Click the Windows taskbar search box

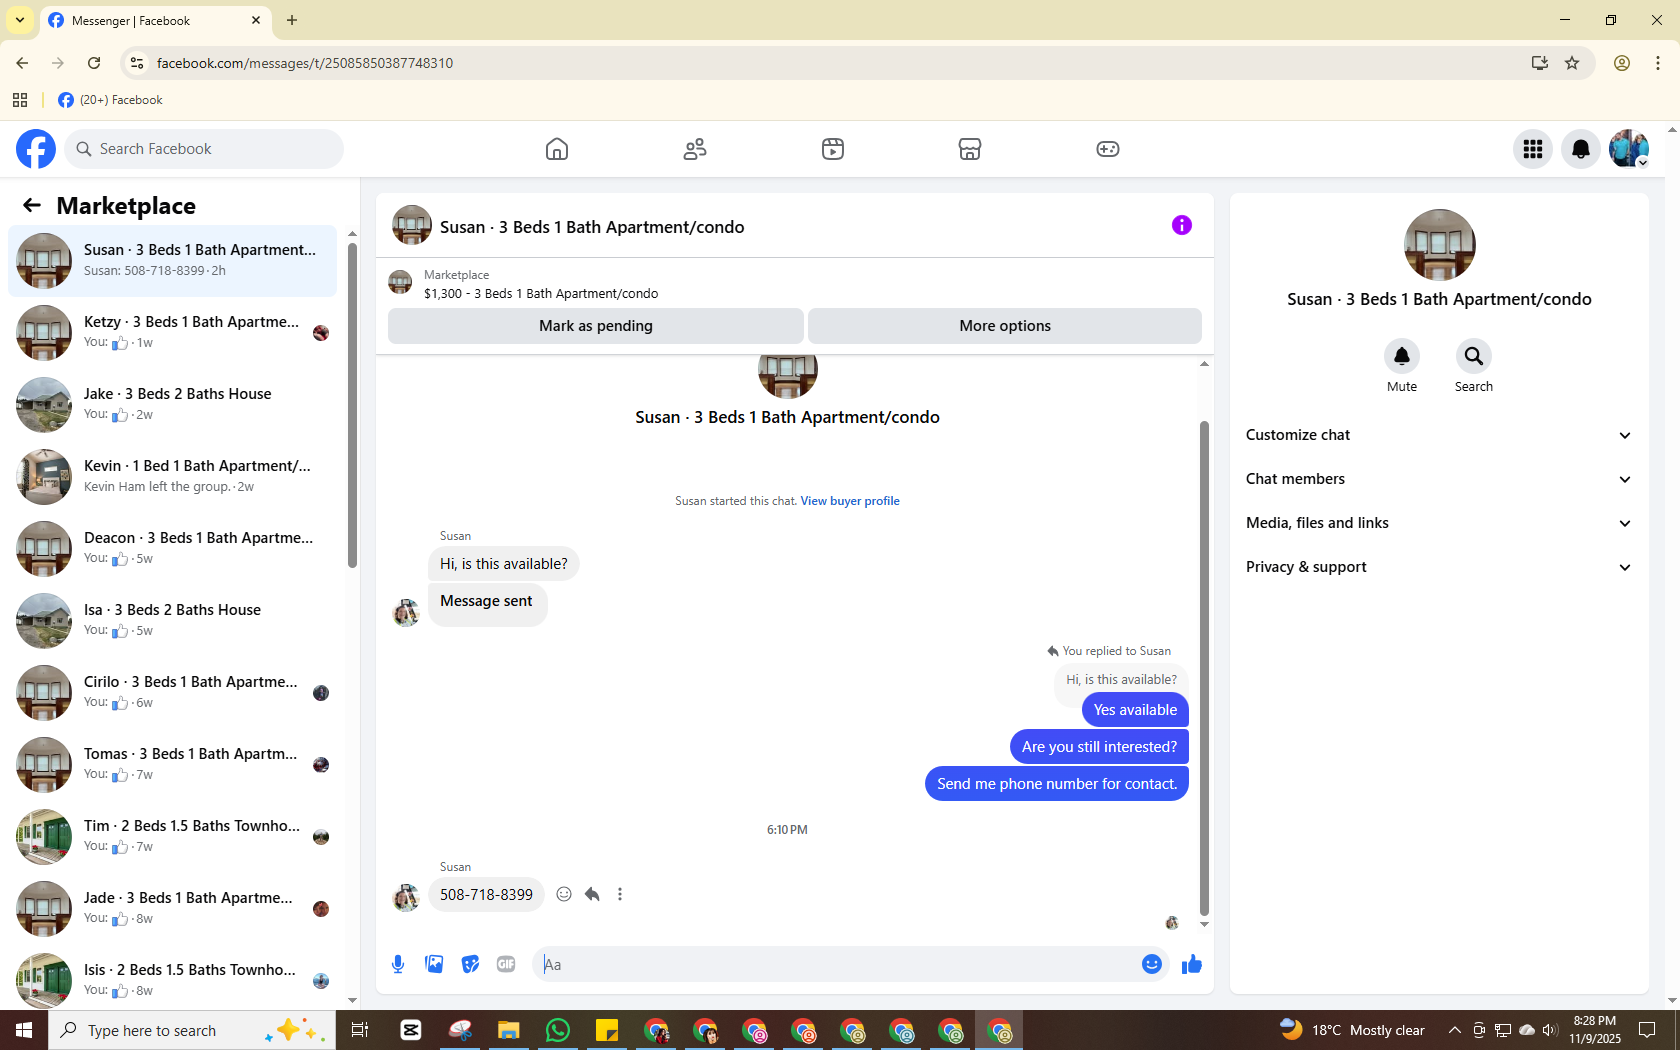(x=192, y=1030)
